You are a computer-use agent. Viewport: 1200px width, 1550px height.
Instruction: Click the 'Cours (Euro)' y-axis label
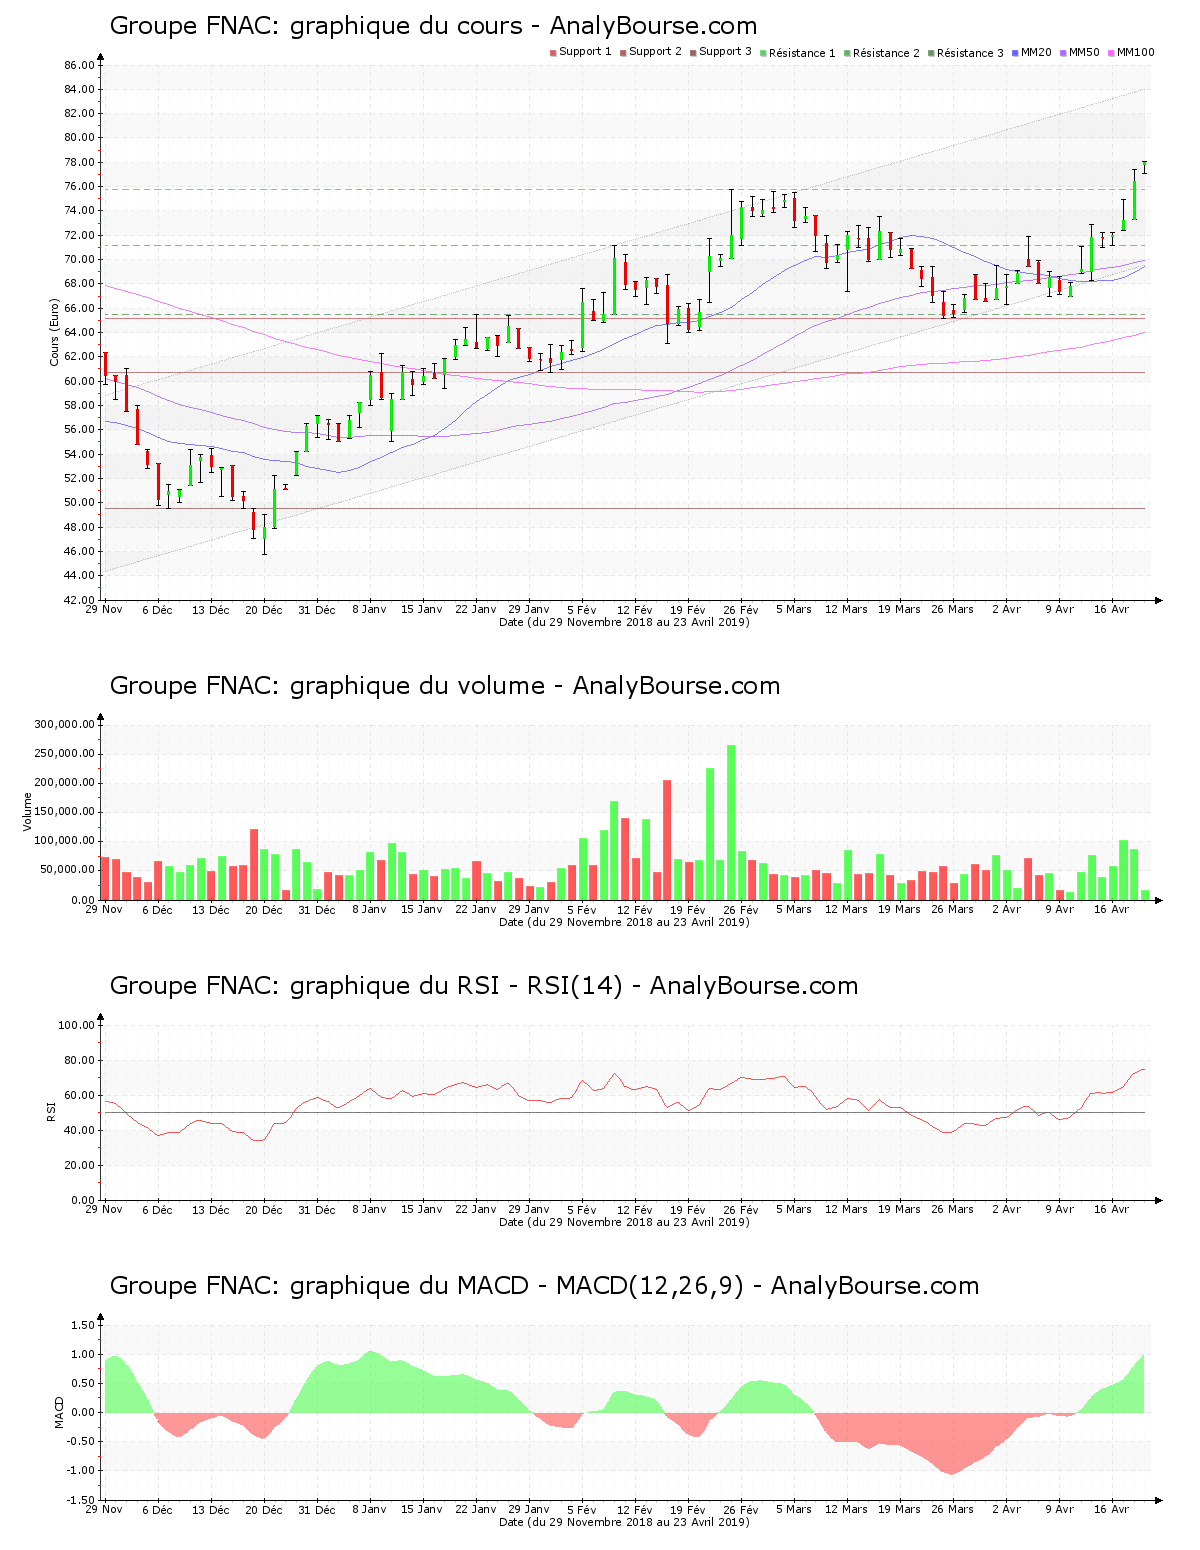pyautogui.click(x=55, y=332)
